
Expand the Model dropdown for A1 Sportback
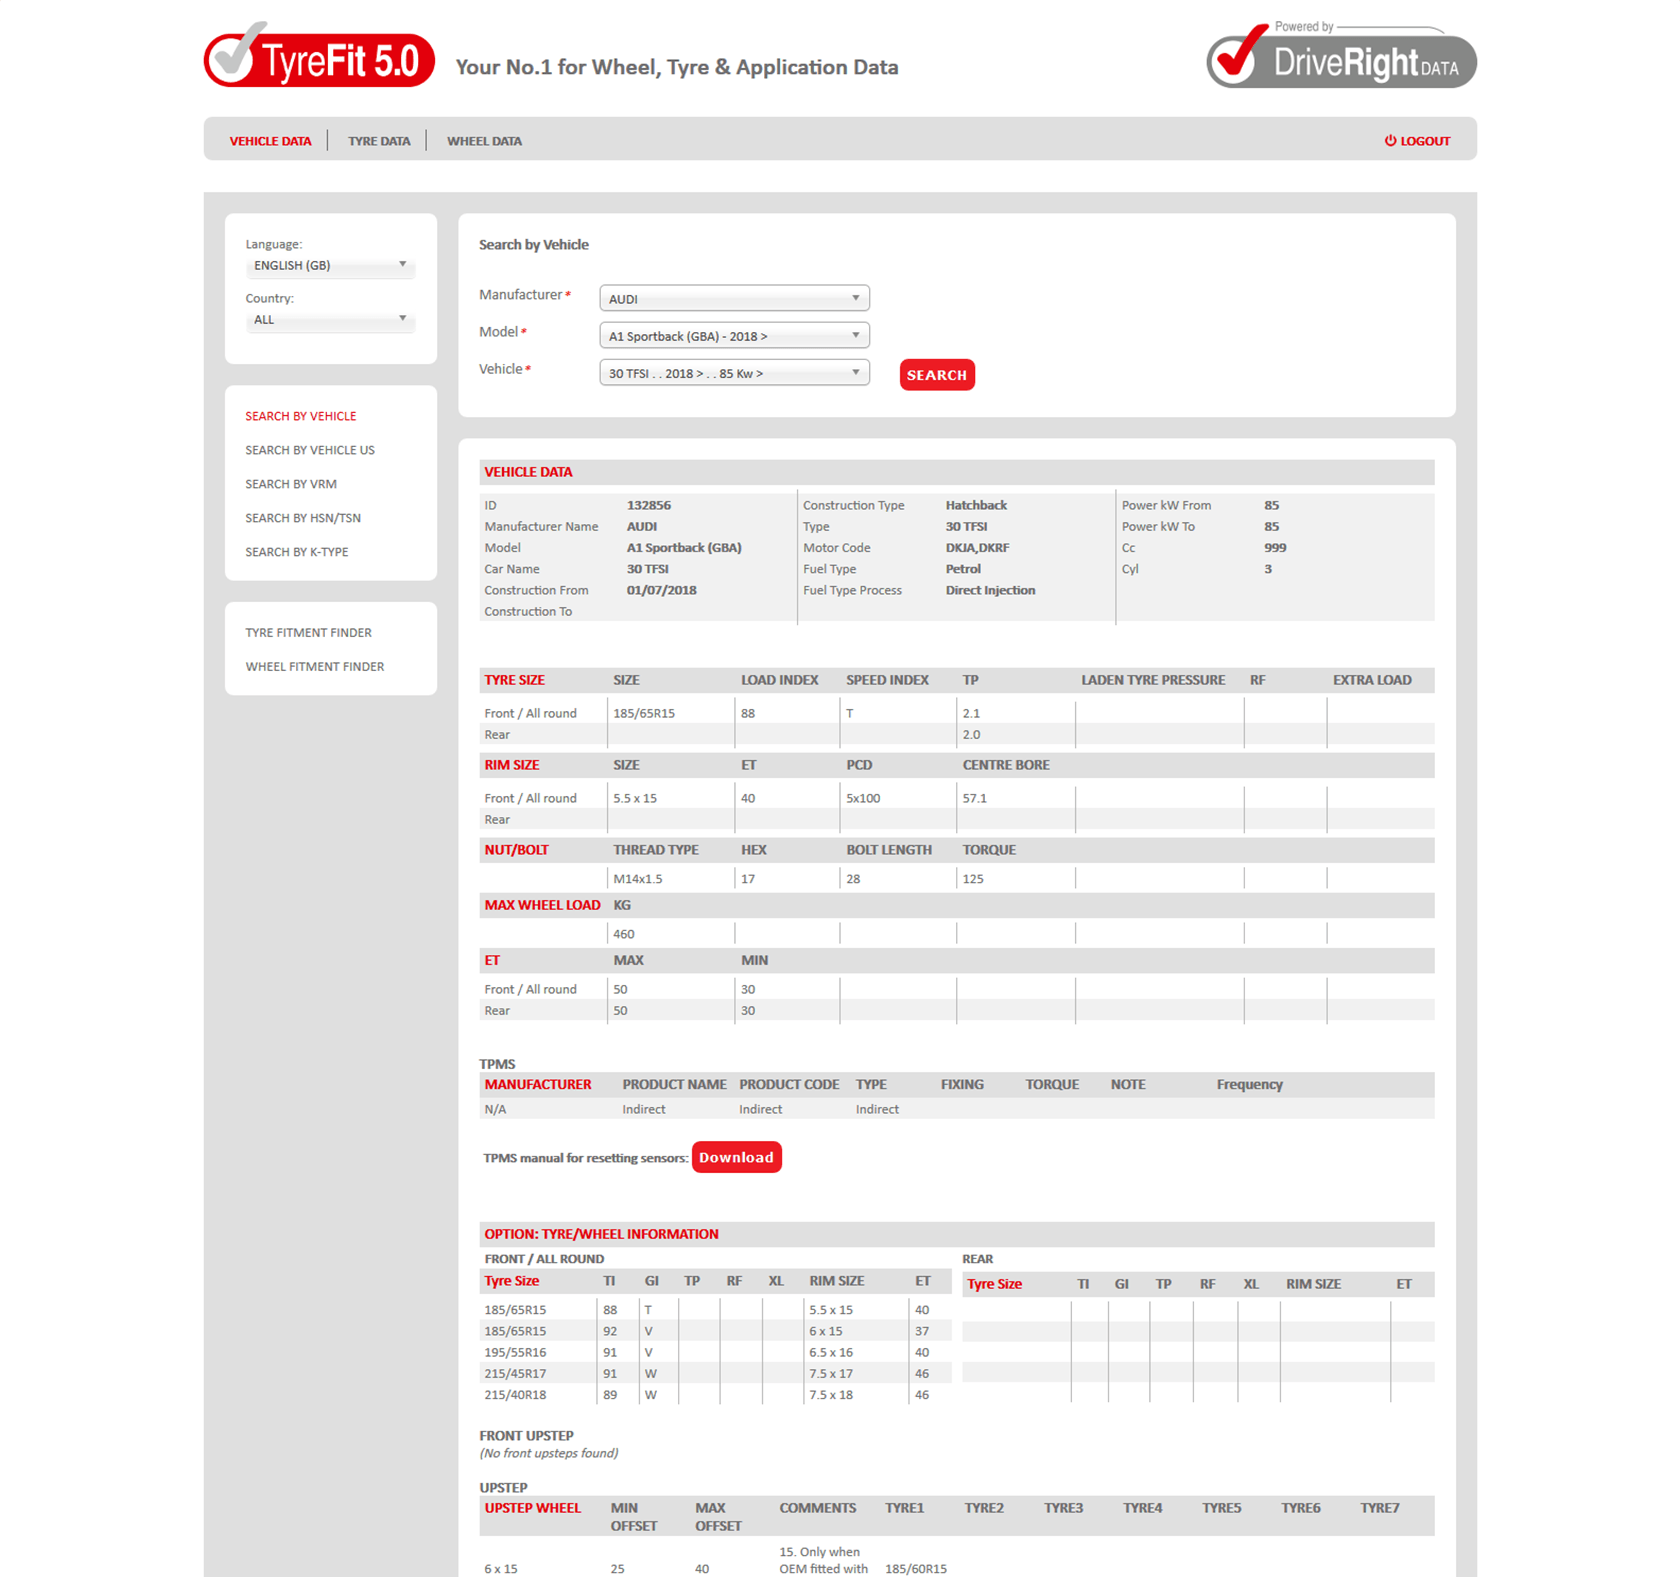coord(734,335)
